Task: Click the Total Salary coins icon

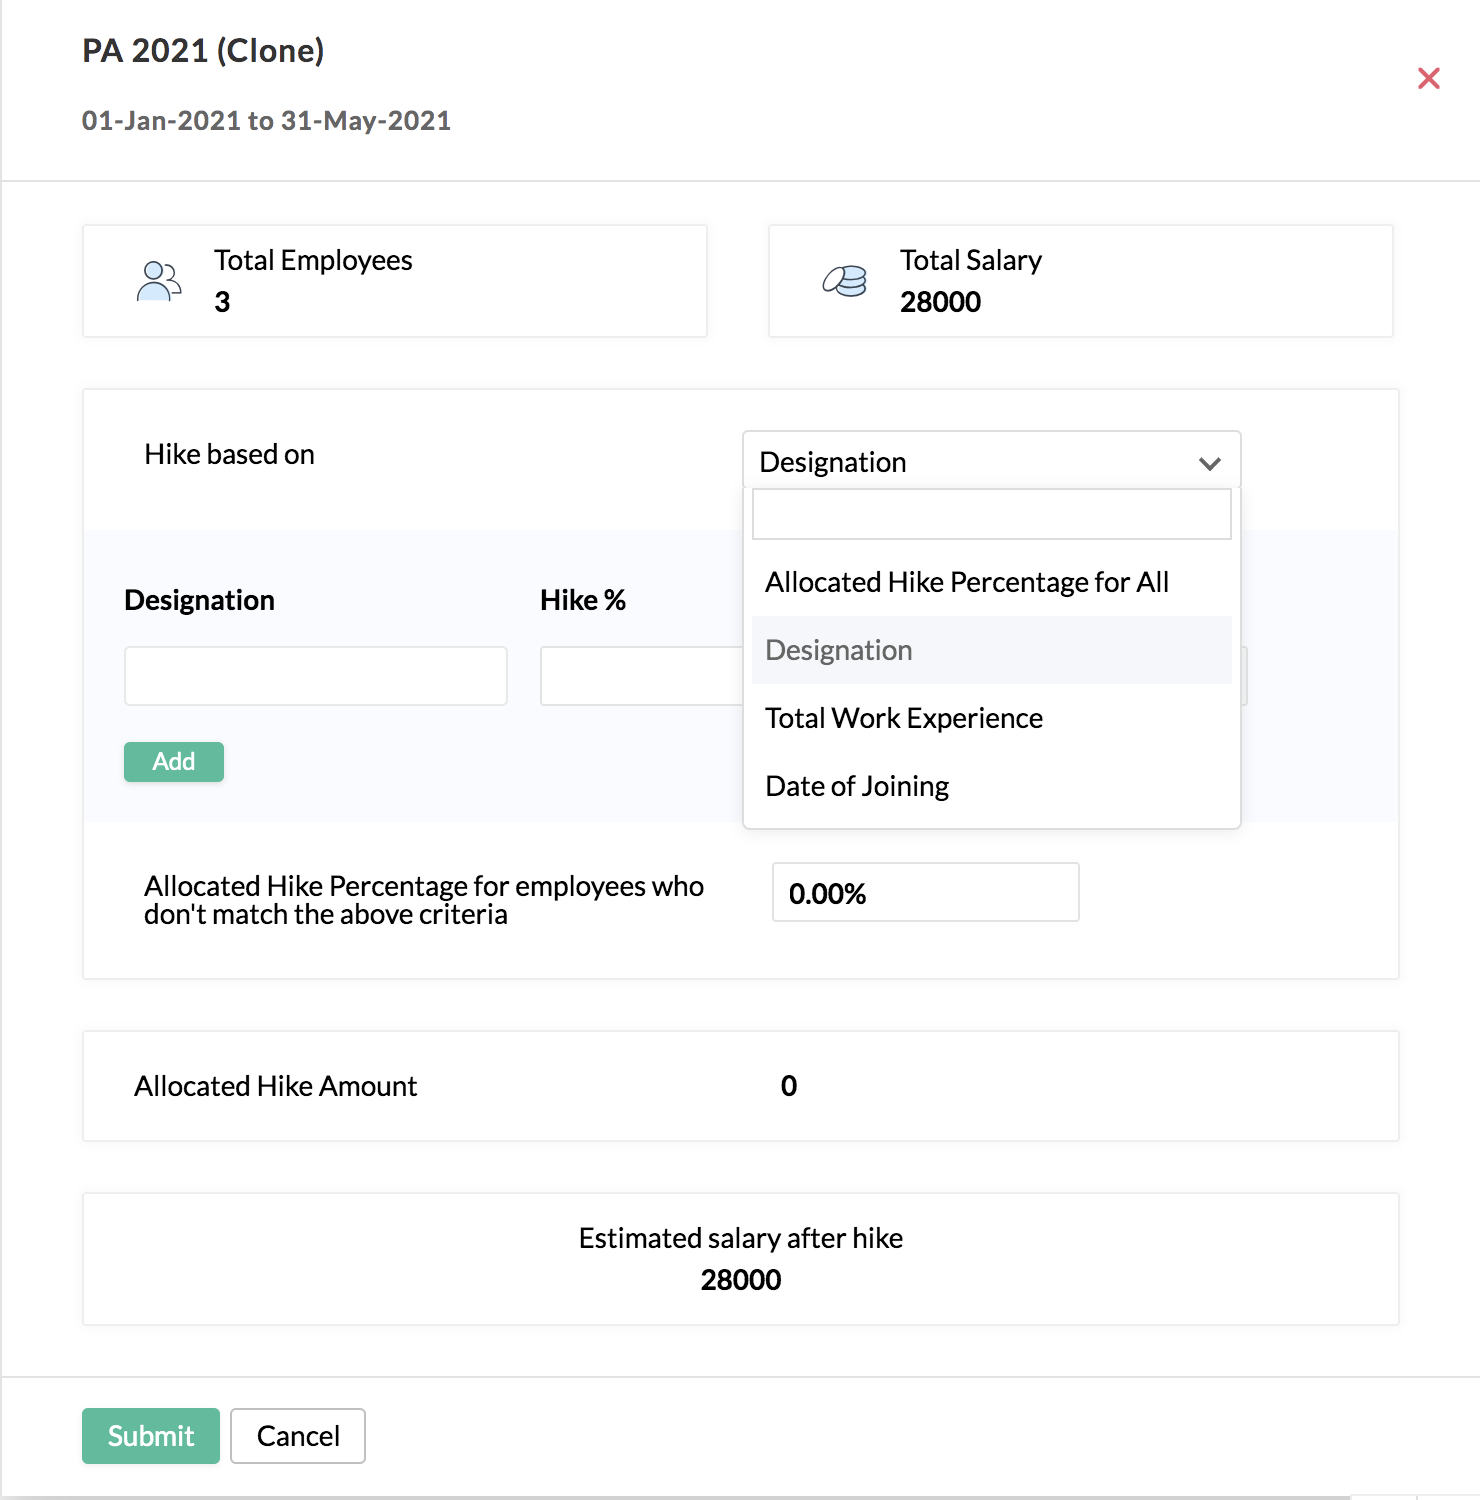Action: click(845, 281)
